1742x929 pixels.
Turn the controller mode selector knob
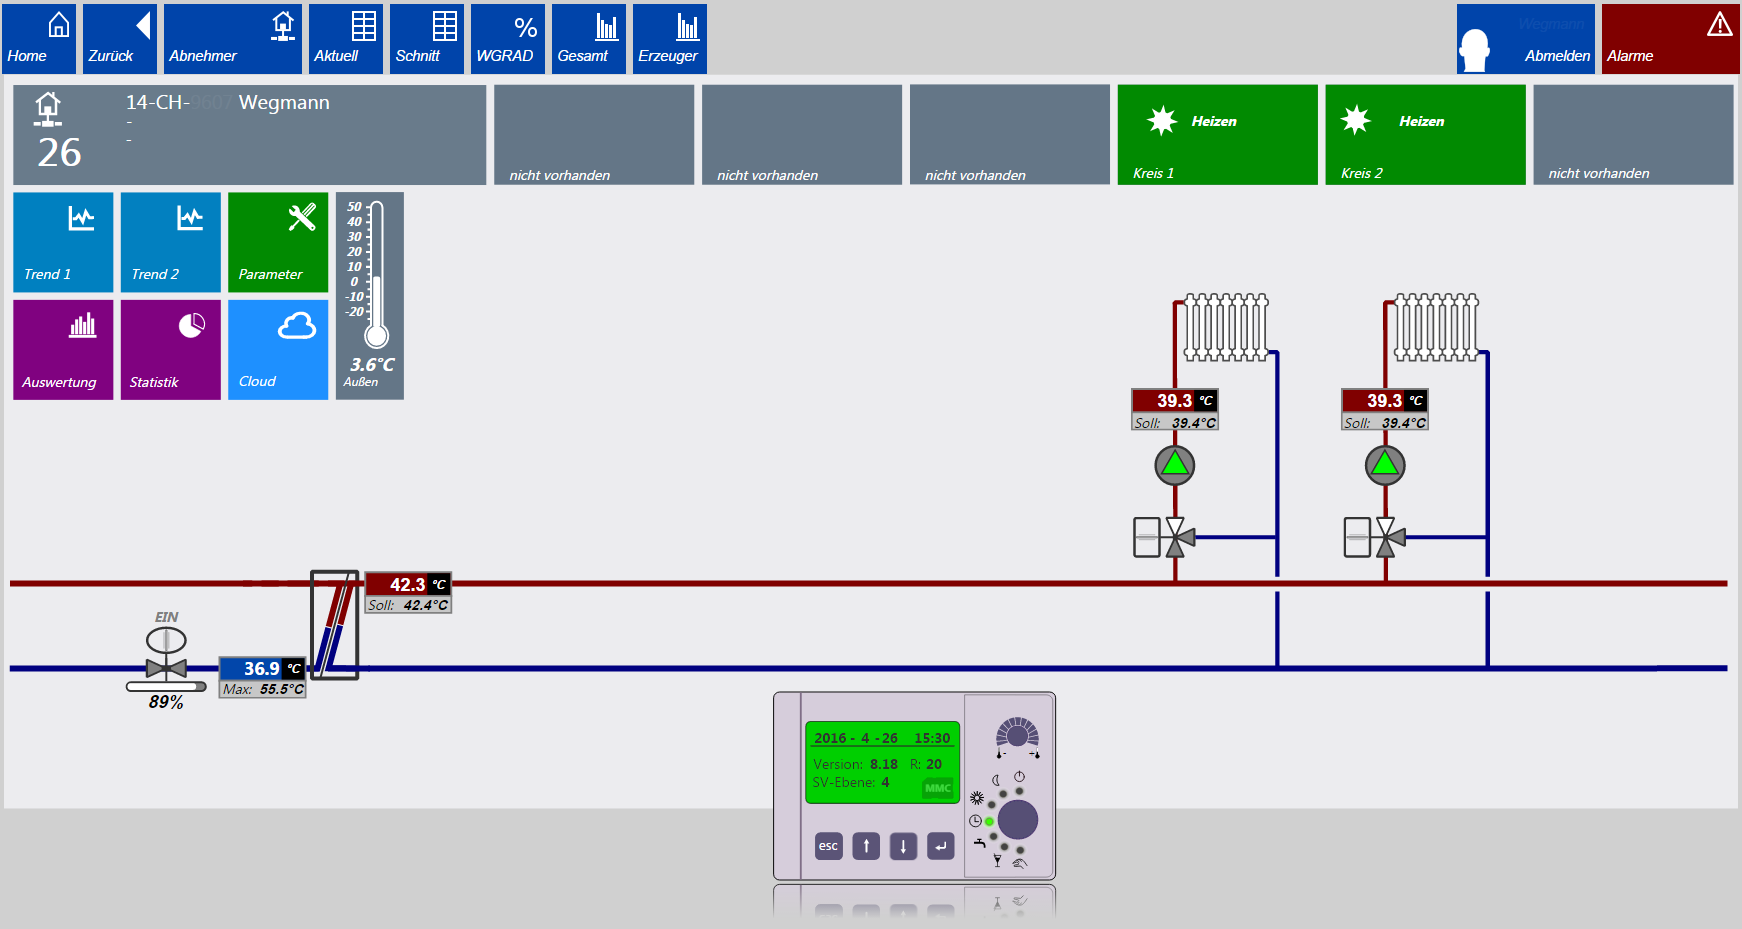pyautogui.click(x=1017, y=820)
